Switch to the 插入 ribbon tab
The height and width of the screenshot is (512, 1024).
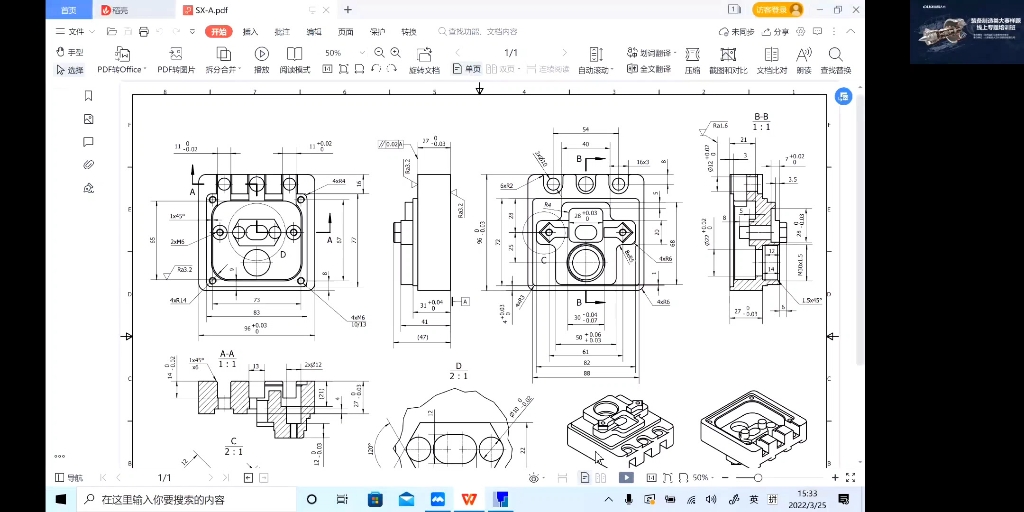(x=250, y=31)
